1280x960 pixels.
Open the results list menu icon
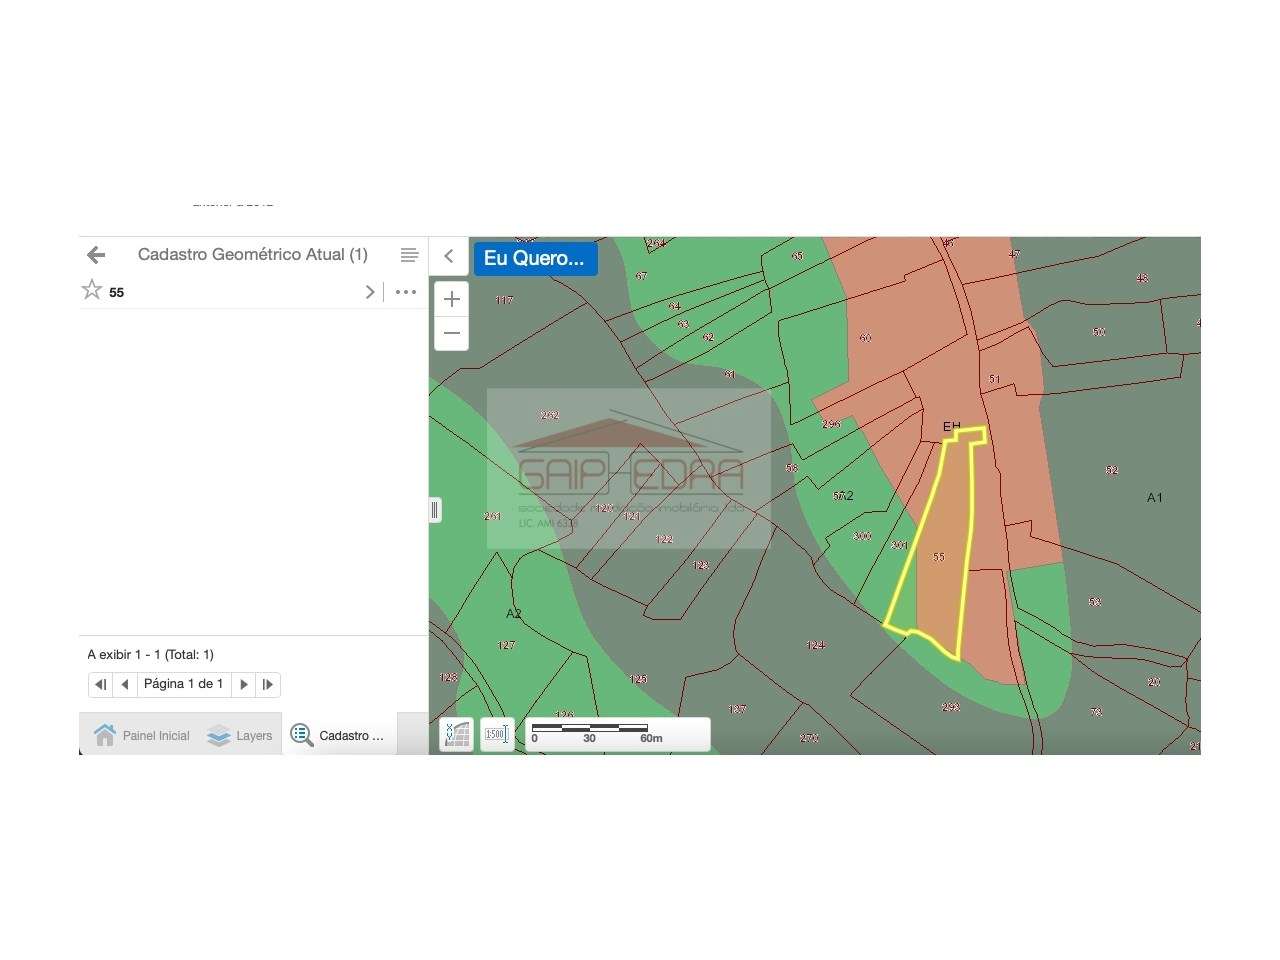[x=409, y=255]
